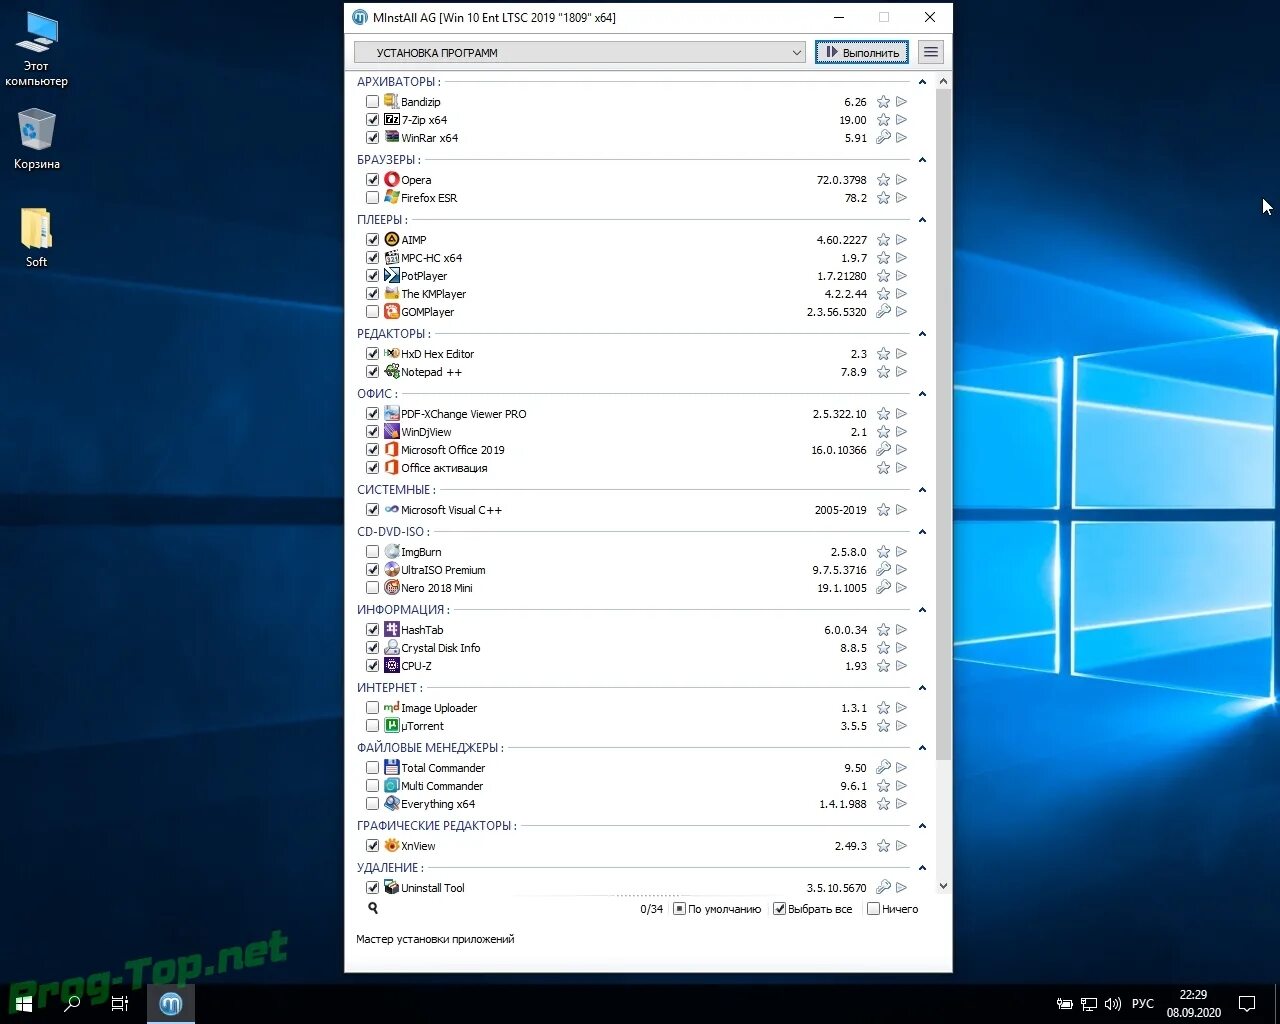Uncheck The KMPlayer checkbox

(x=372, y=294)
